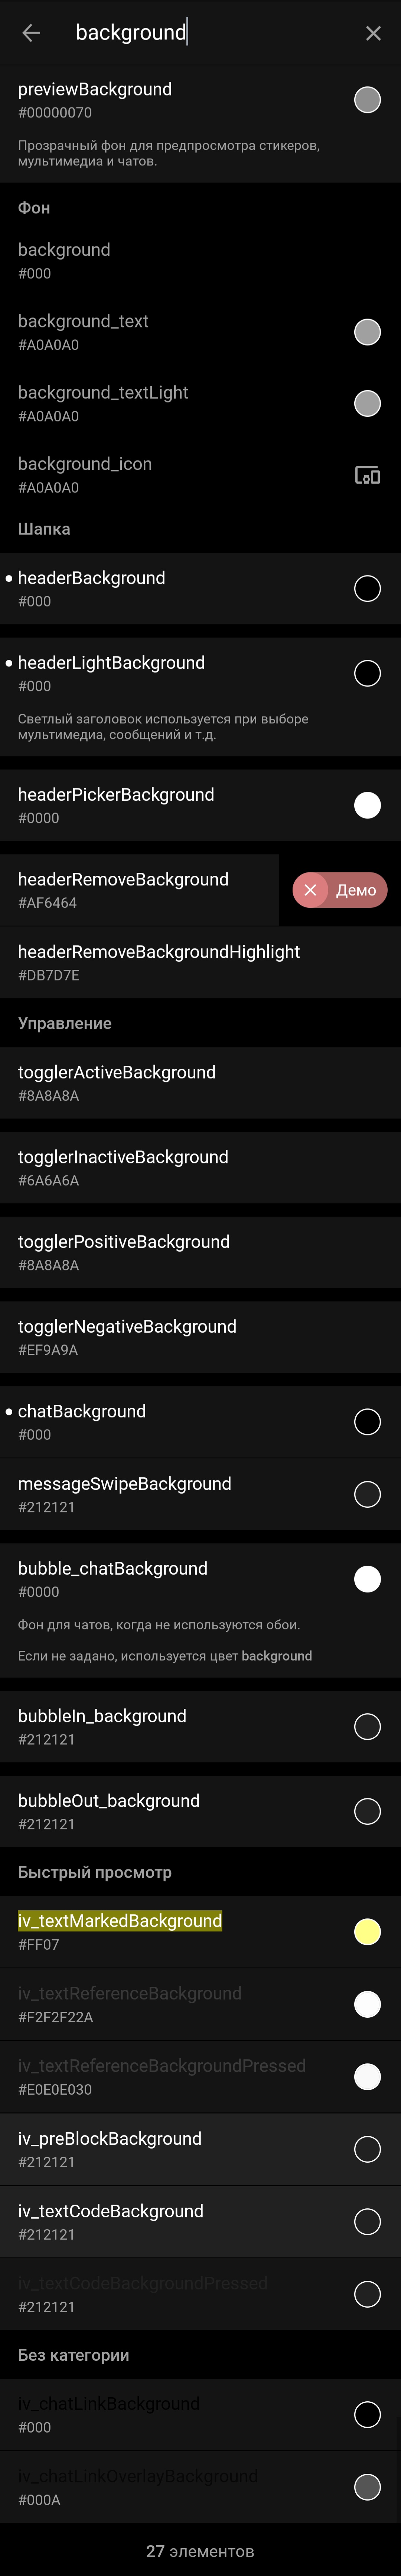The image size is (401, 2576).
Task: Select headerBackground color circle
Action: click(367, 589)
